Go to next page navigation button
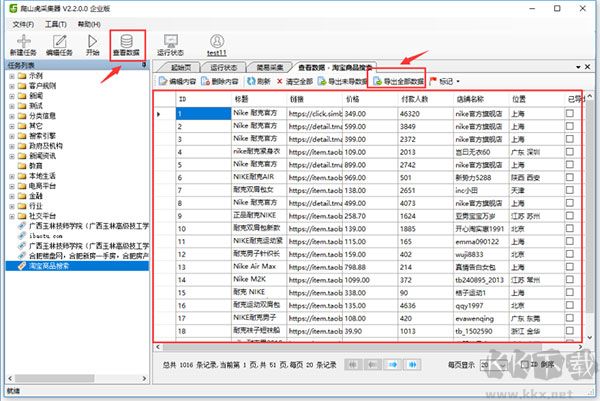This screenshot has height=401, width=600. pyautogui.click(x=393, y=365)
